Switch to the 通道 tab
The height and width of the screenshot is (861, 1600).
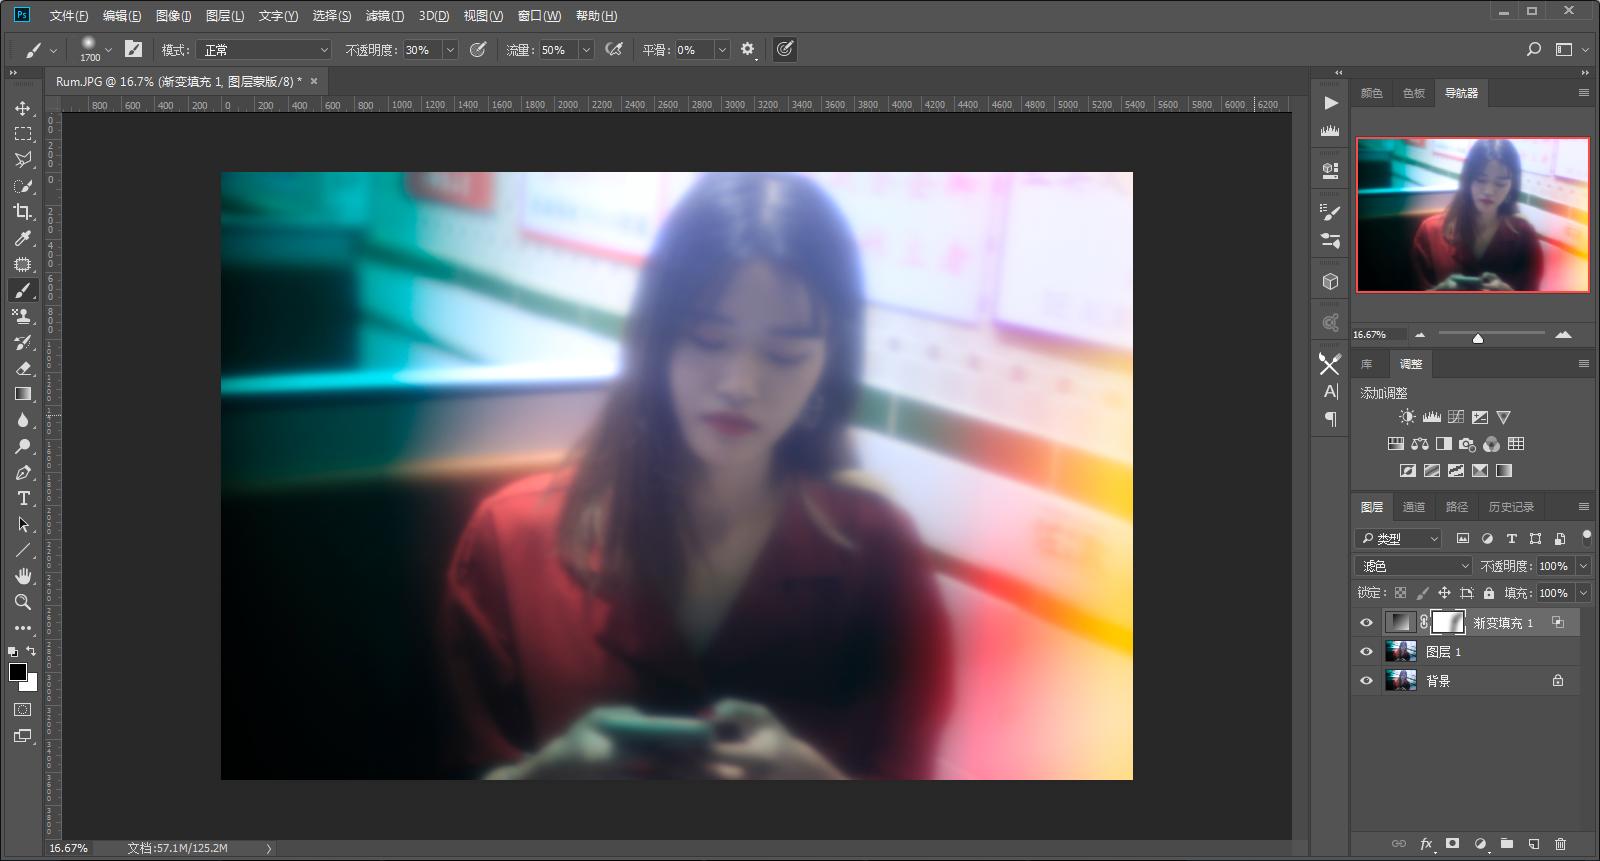(x=1413, y=507)
